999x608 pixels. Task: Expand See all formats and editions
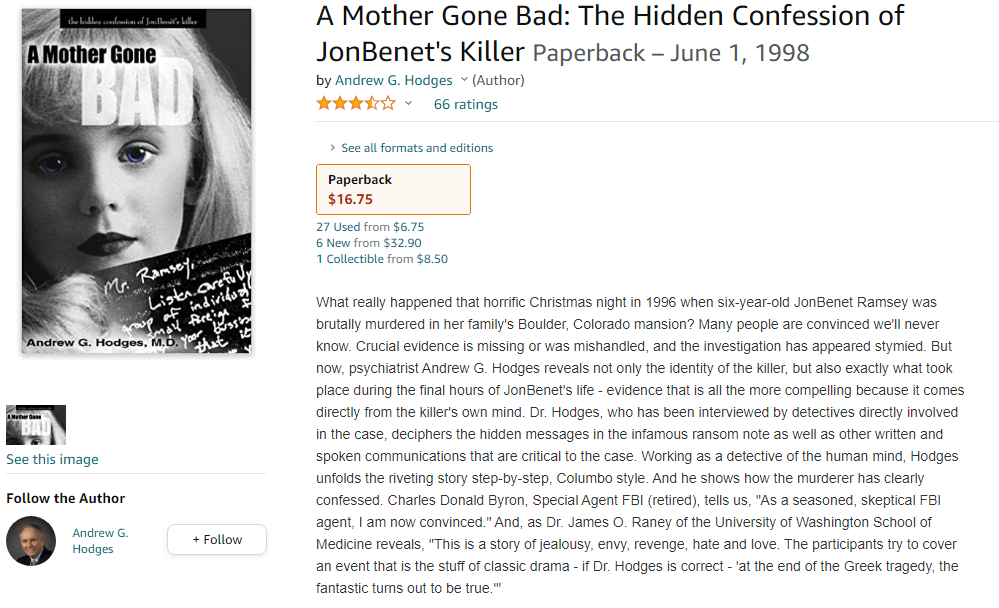click(416, 148)
